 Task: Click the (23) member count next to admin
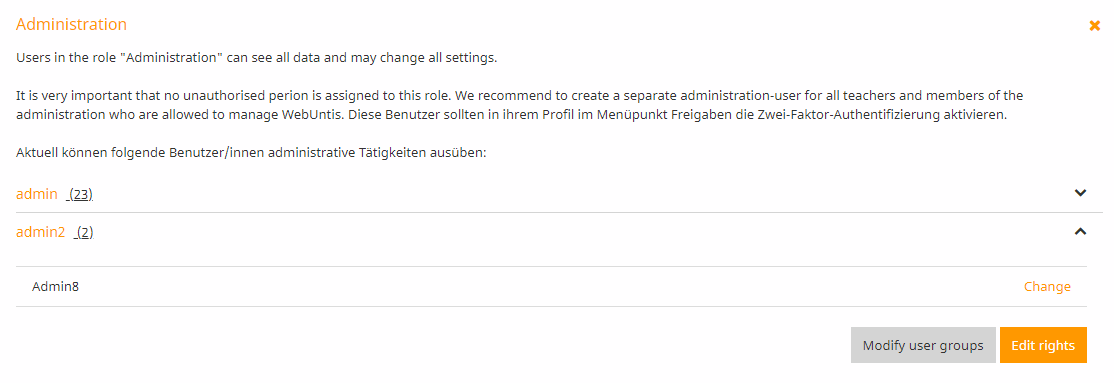click(82, 194)
